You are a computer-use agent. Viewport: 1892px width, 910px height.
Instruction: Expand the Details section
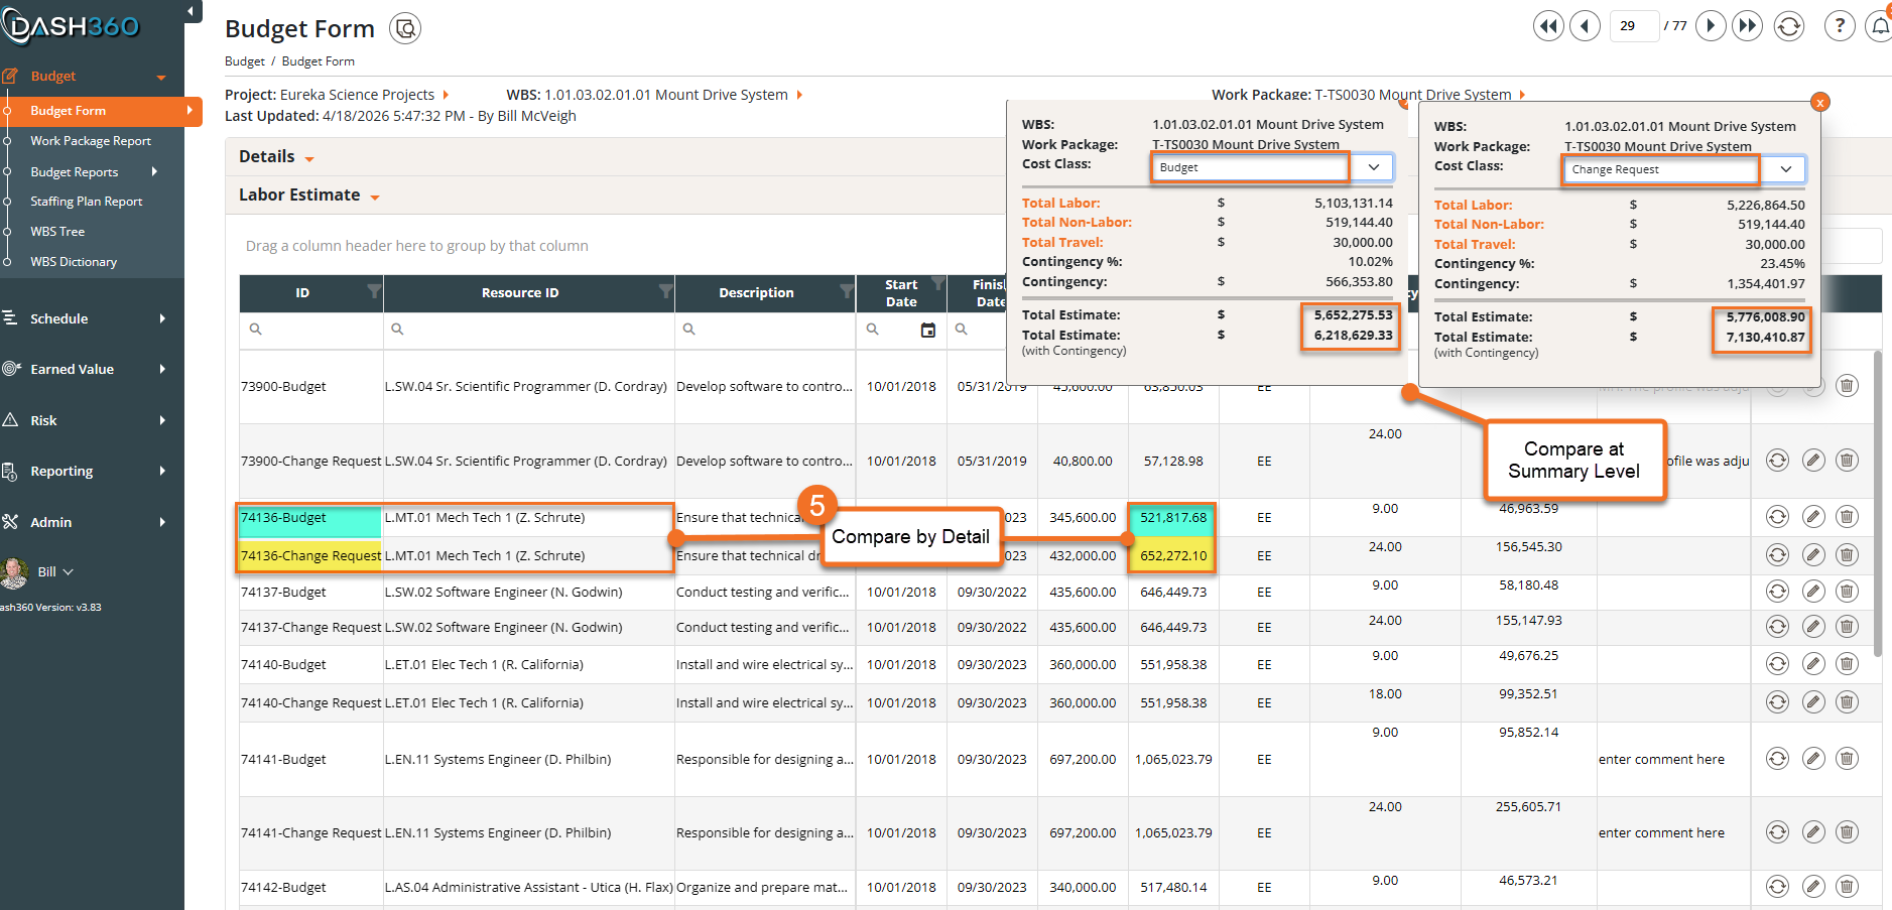pos(276,157)
